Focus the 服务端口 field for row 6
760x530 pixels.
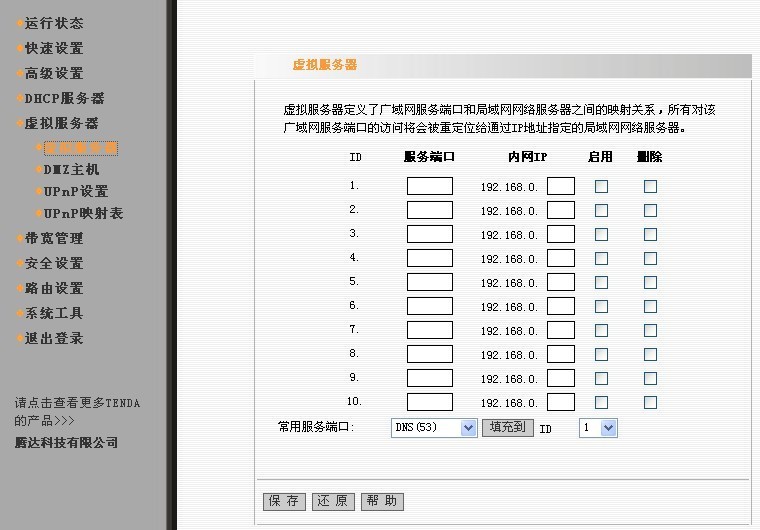click(430, 306)
